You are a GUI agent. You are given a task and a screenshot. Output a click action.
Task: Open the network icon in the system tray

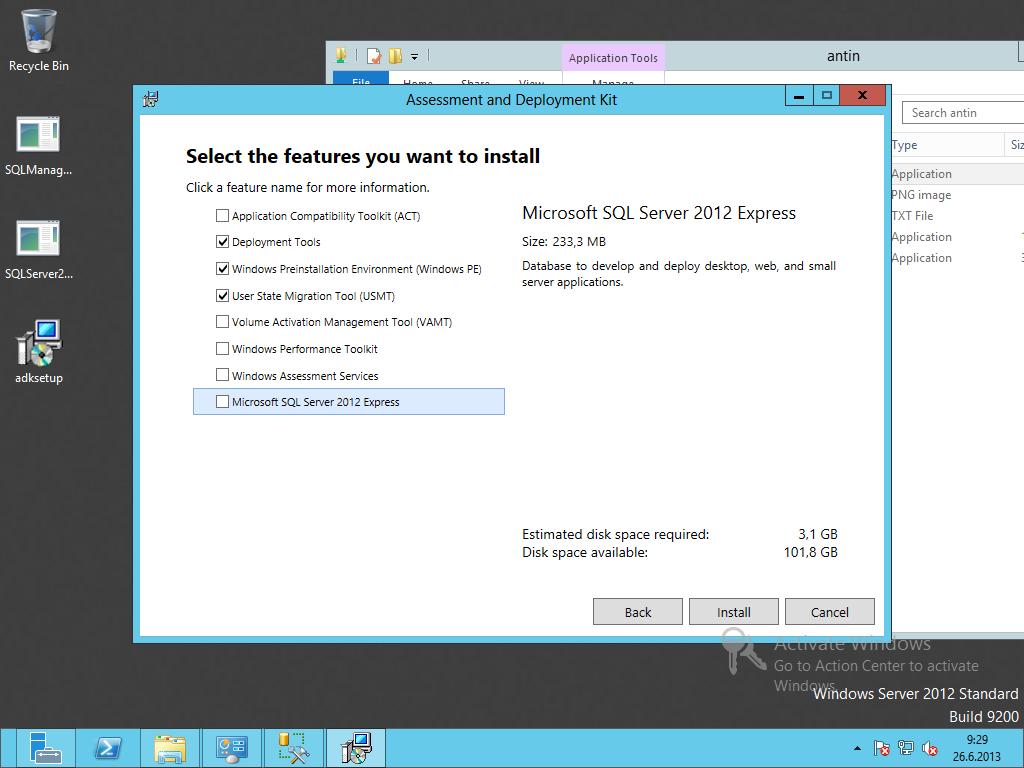[906, 748]
